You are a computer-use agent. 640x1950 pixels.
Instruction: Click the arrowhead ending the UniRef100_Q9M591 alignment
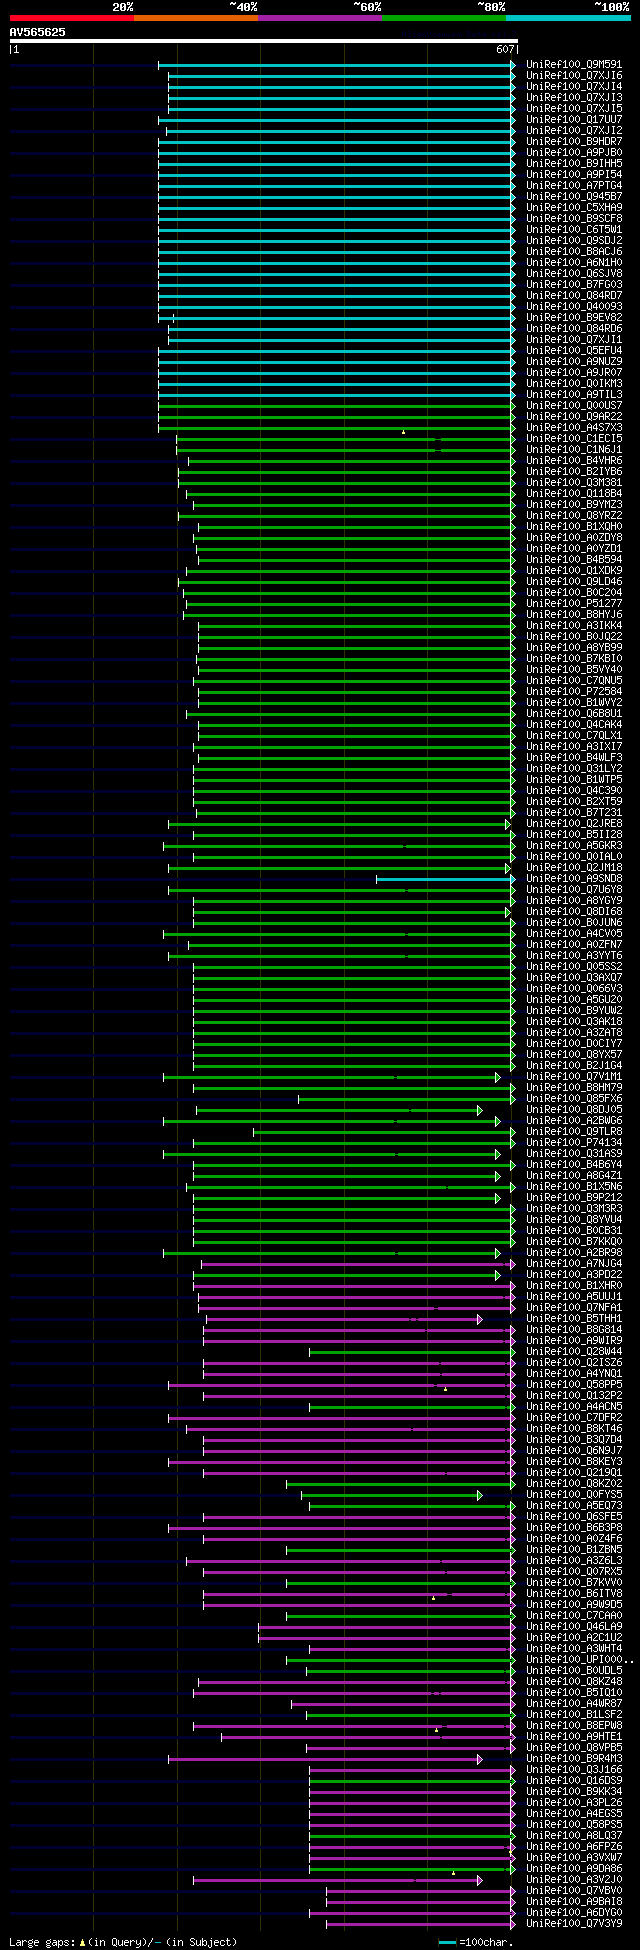[x=513, y=65]
